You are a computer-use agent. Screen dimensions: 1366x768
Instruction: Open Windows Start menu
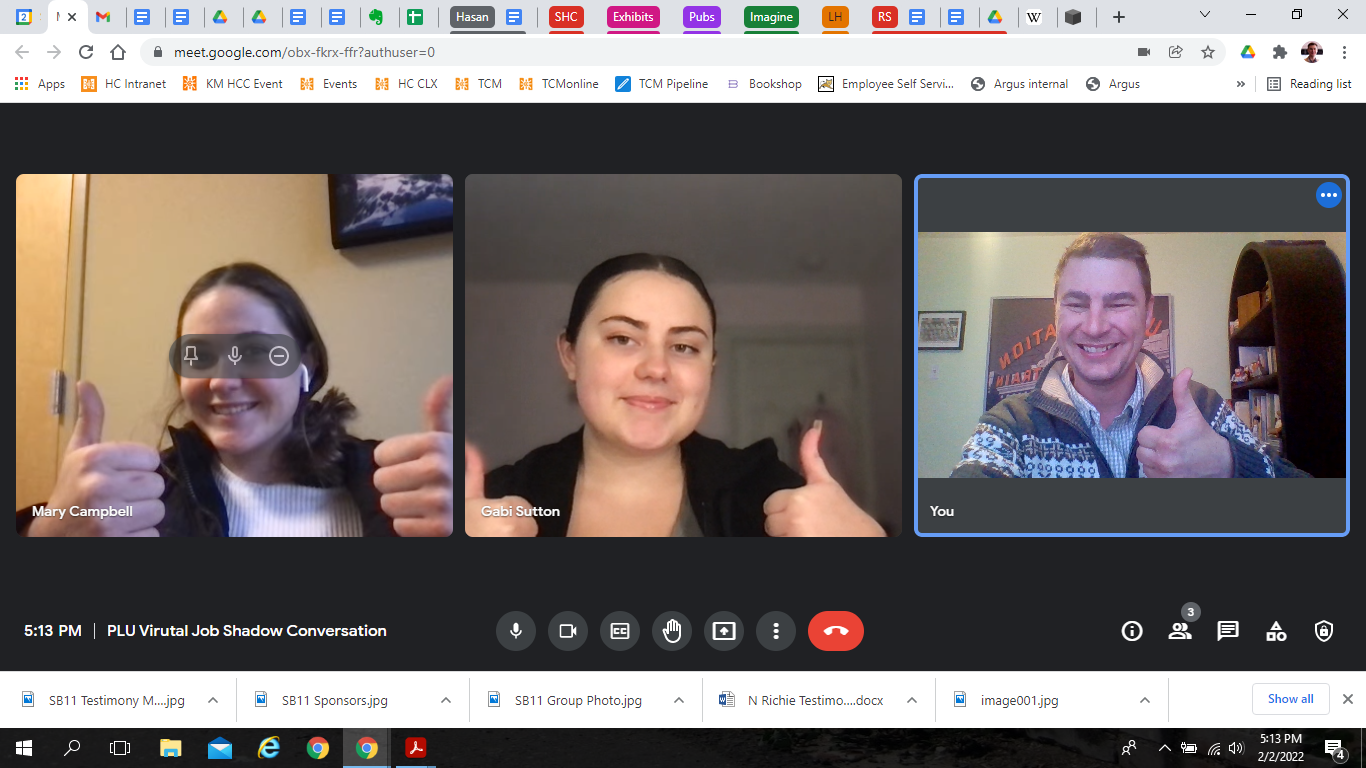point(24,748)
